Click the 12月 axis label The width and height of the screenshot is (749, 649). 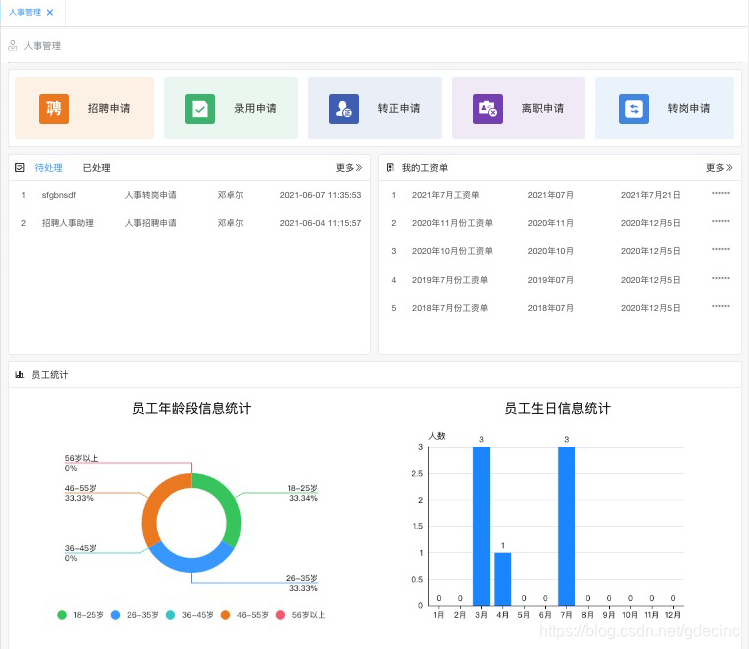673,615
